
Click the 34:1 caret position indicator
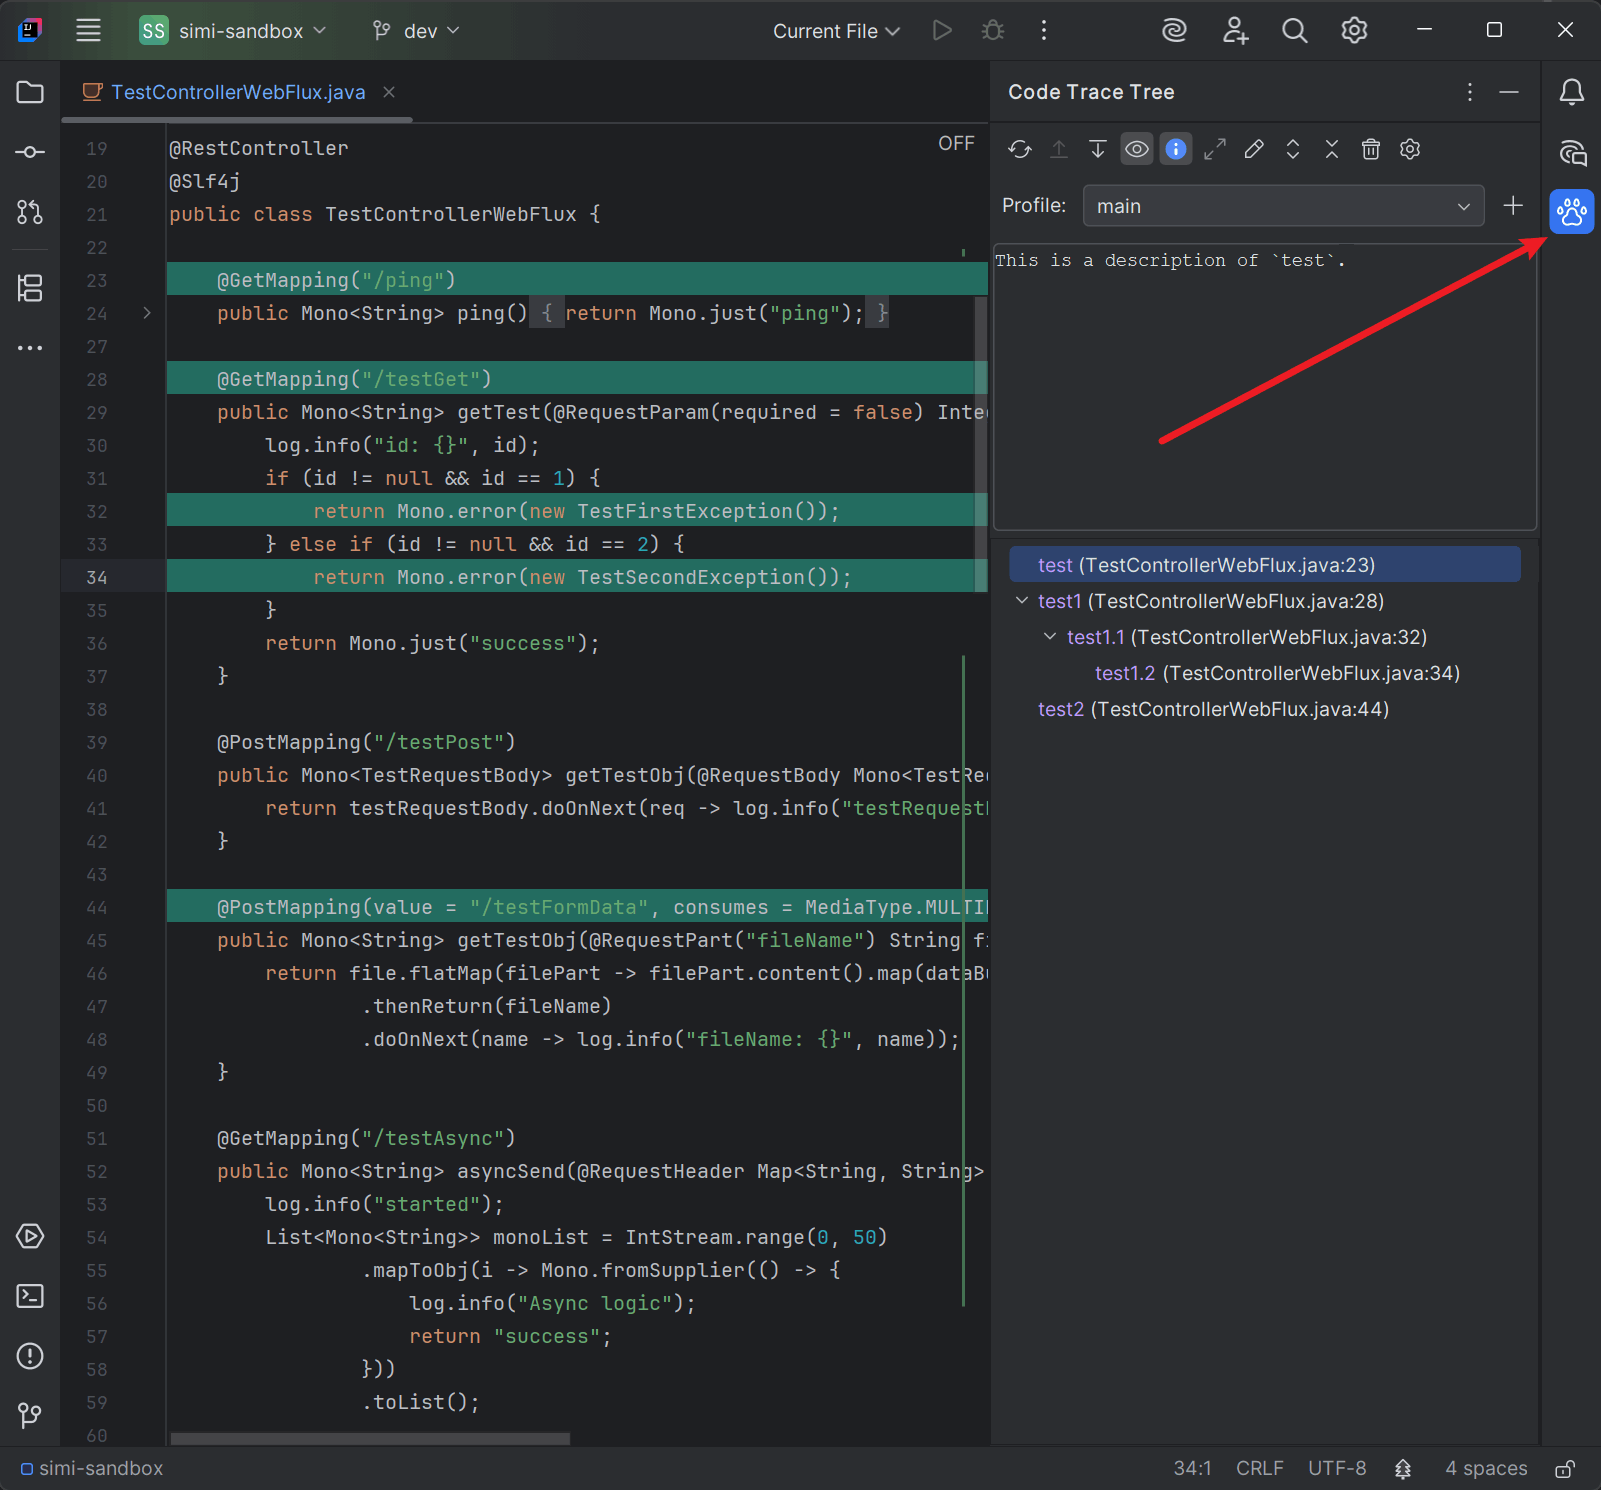1192,1468
